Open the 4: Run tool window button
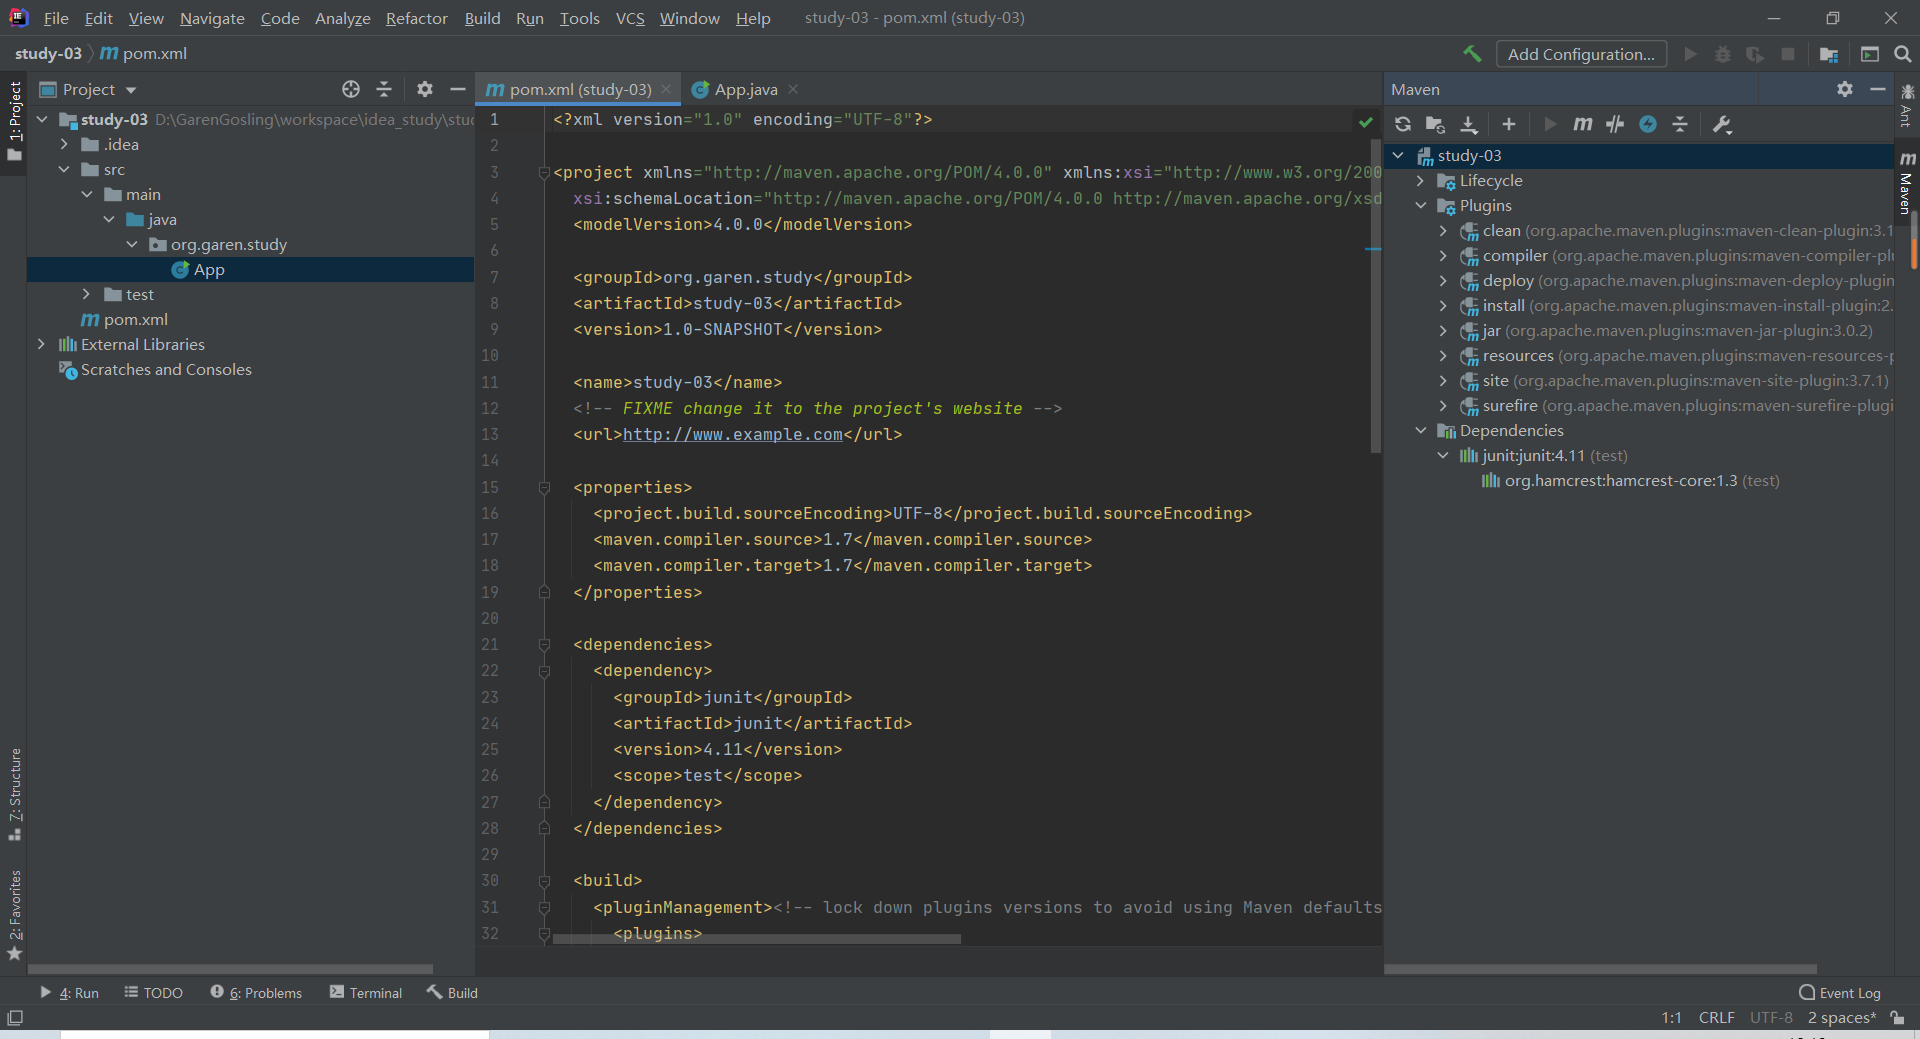This screenshot has height=1039, width=1920. pos(69,993)
